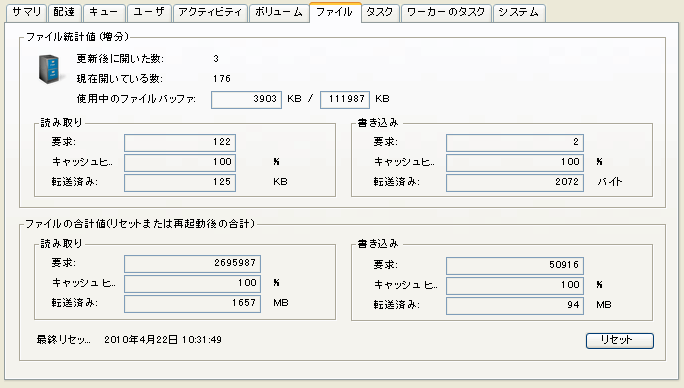Switch to the ワーカーのタスク tab
Screen dimensions: 684x388
(446, 12)
